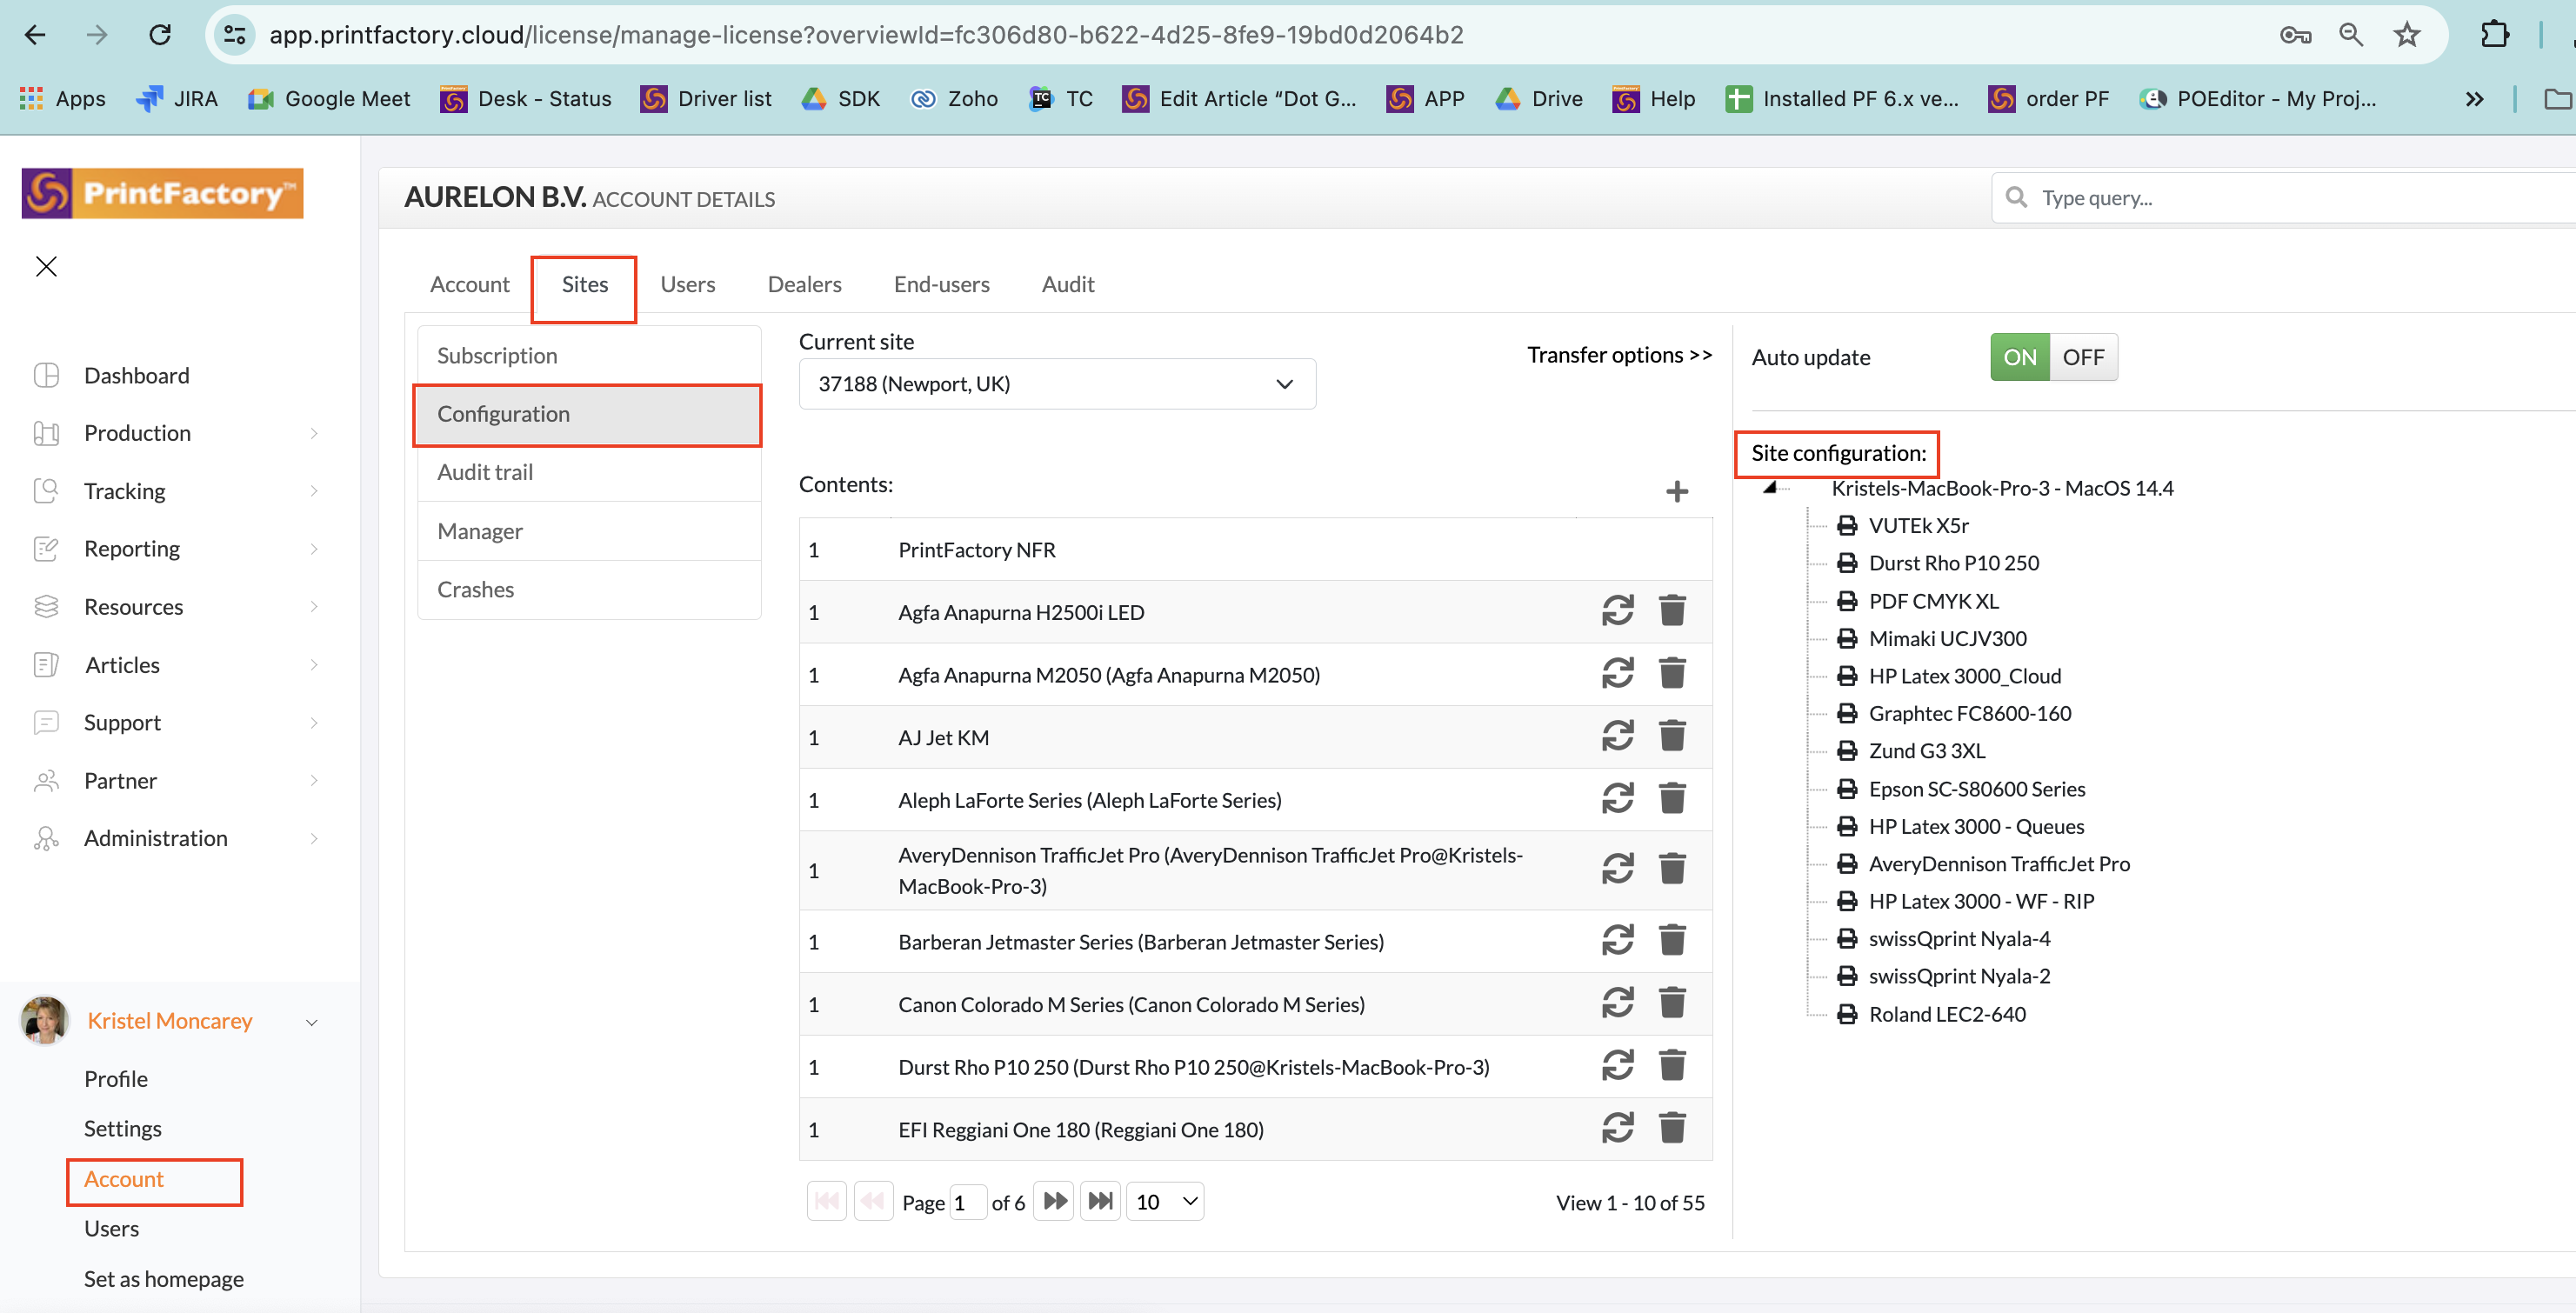This screenshot has width=2576, height=1313.
Task: Click the page number input field
Action: coord(967,1201)
